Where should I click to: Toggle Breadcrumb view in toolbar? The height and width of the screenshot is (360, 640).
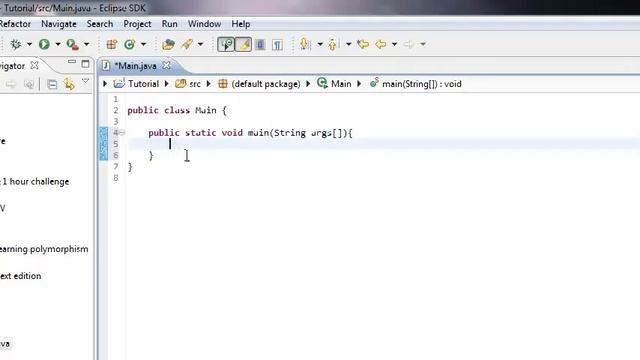click(x=226, y=44)
